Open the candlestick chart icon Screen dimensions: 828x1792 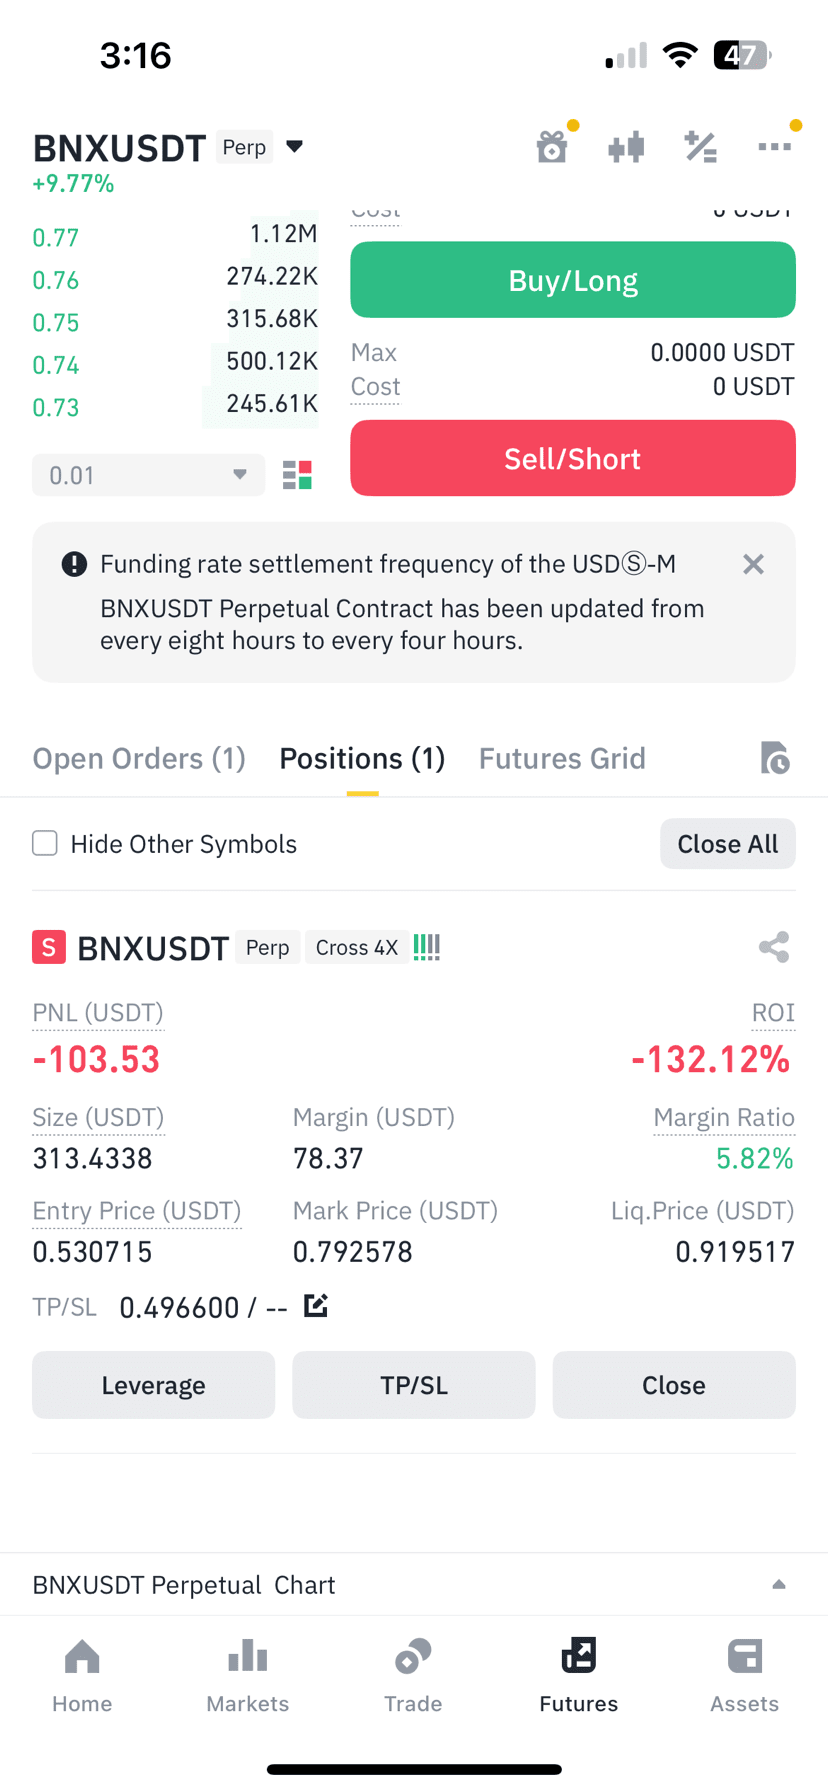(x=626, y=148)
